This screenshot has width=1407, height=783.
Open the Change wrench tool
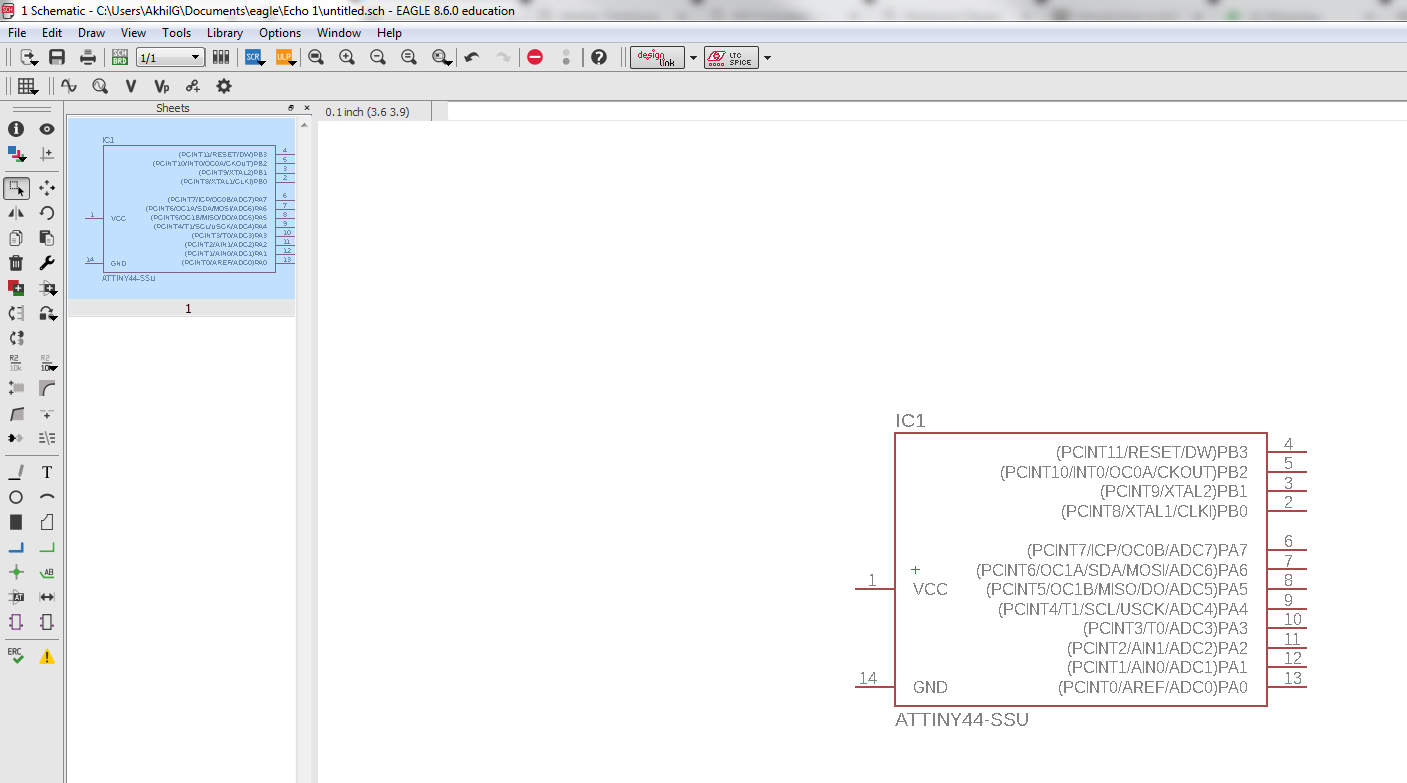click(46, 263)
